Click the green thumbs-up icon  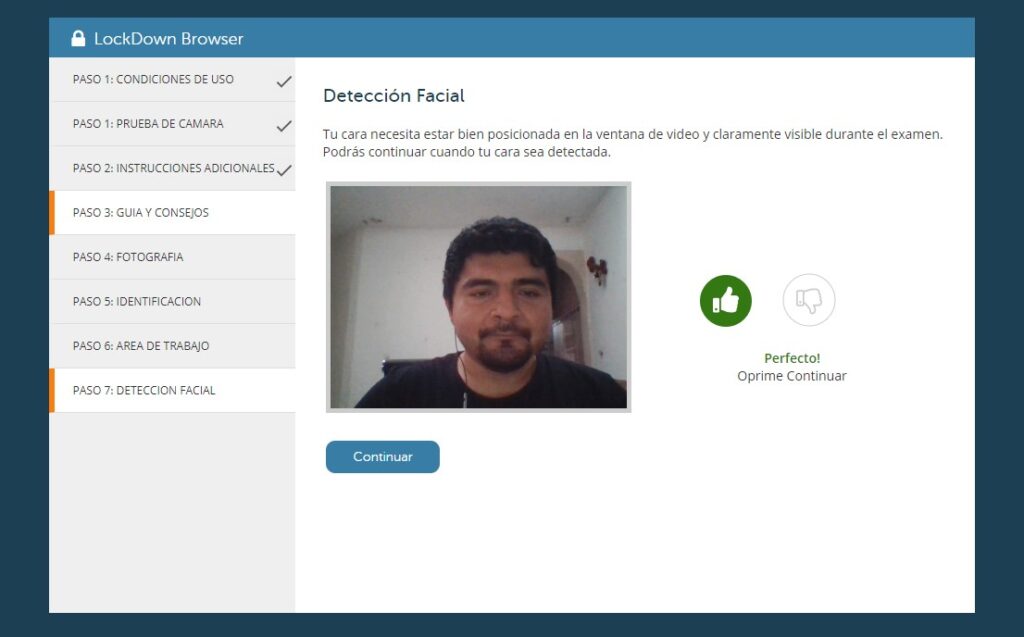point(725,300)
